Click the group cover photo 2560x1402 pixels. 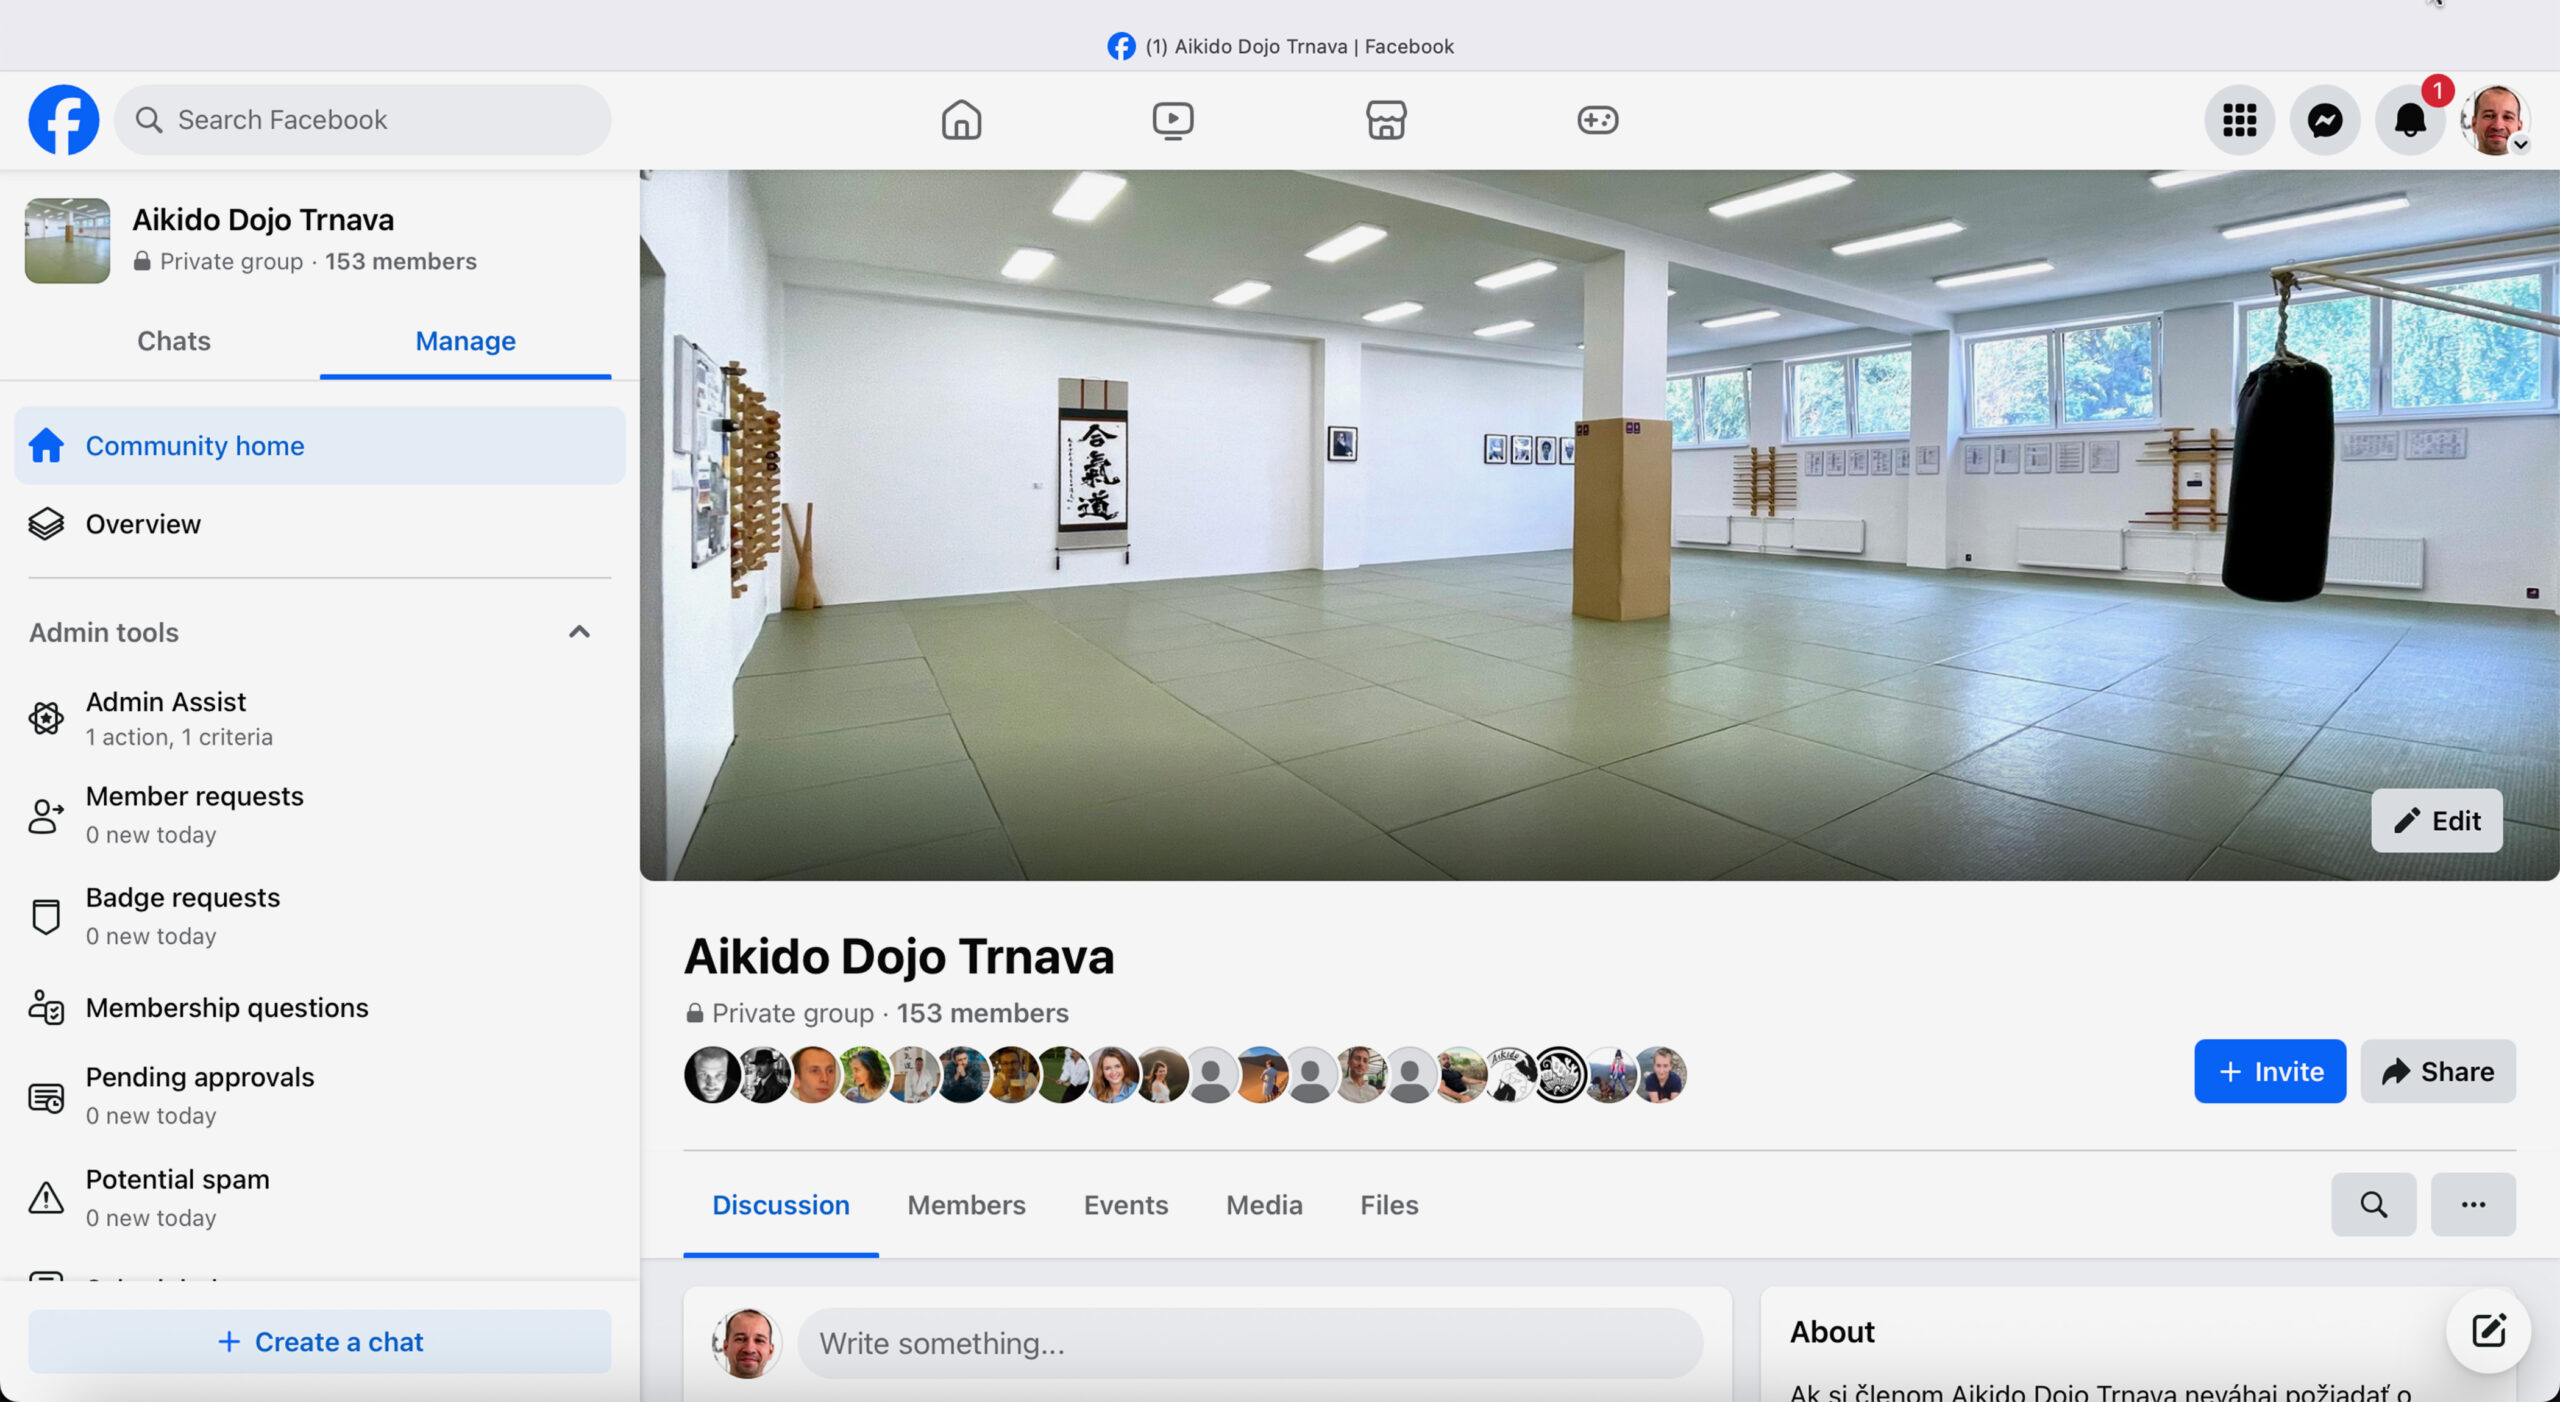1599,525
